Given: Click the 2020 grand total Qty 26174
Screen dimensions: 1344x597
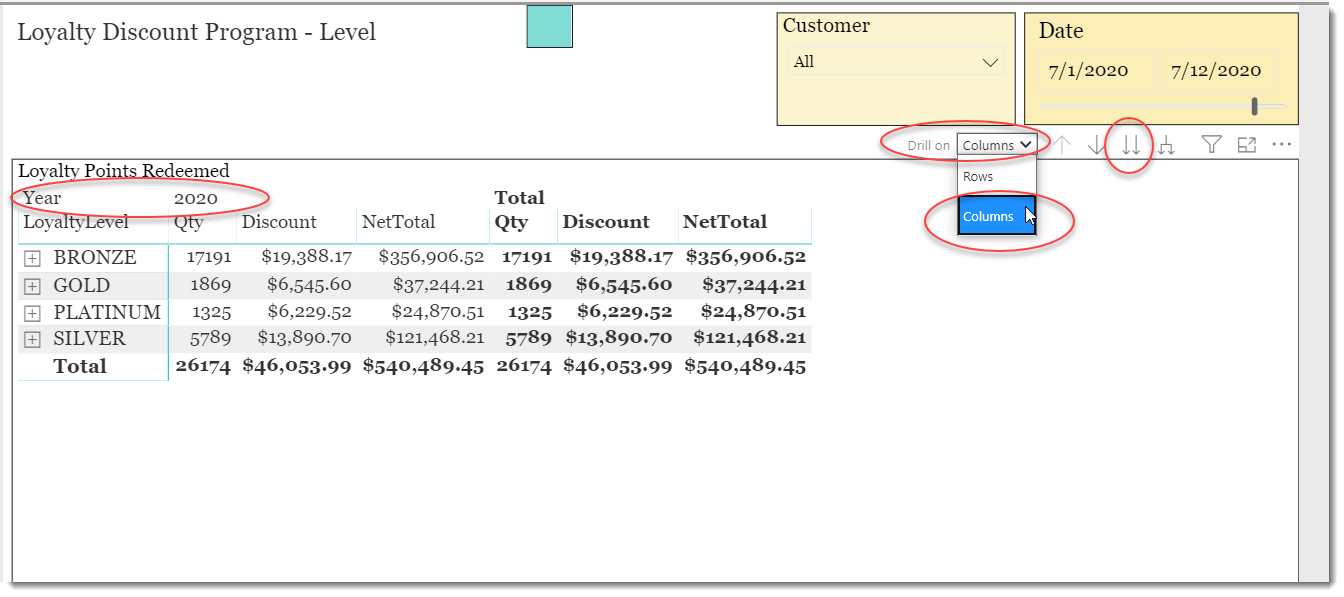Looking at the screenshot, I should 203,366.
